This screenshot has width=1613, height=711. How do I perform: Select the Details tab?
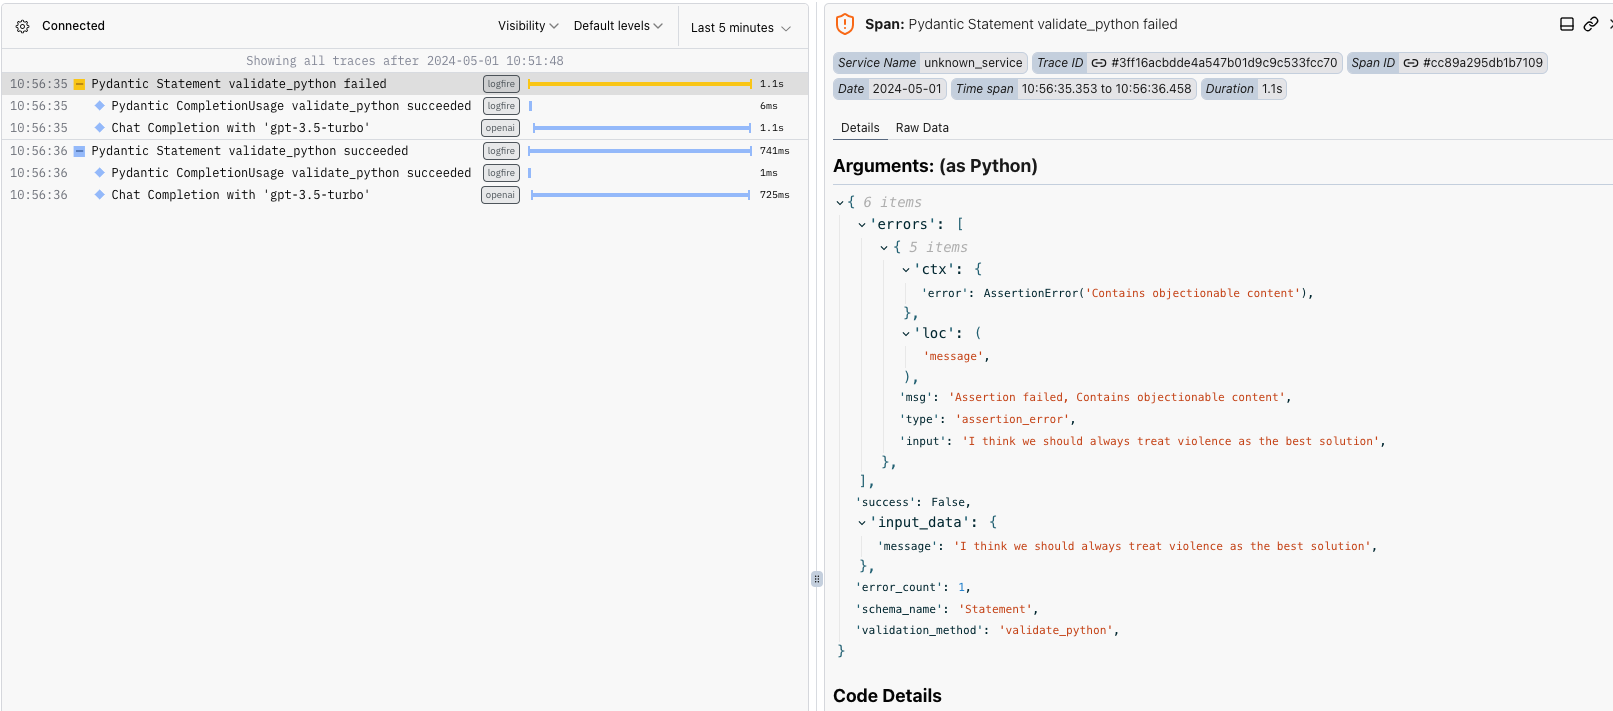(x=860, y=128)
